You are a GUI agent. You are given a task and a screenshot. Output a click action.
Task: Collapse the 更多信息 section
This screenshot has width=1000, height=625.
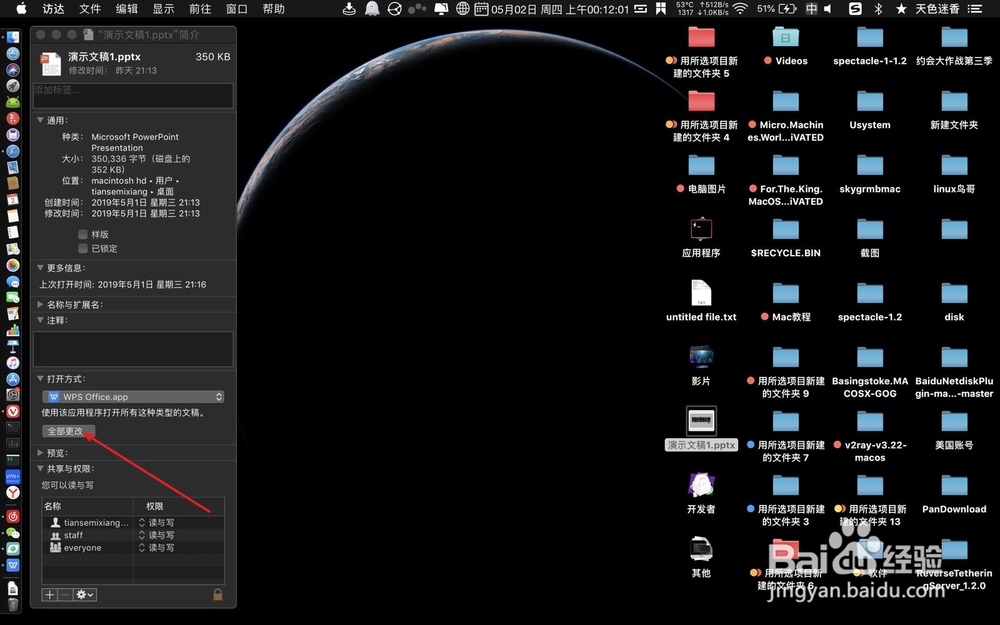pyautogui.click(x=40, y=268)
